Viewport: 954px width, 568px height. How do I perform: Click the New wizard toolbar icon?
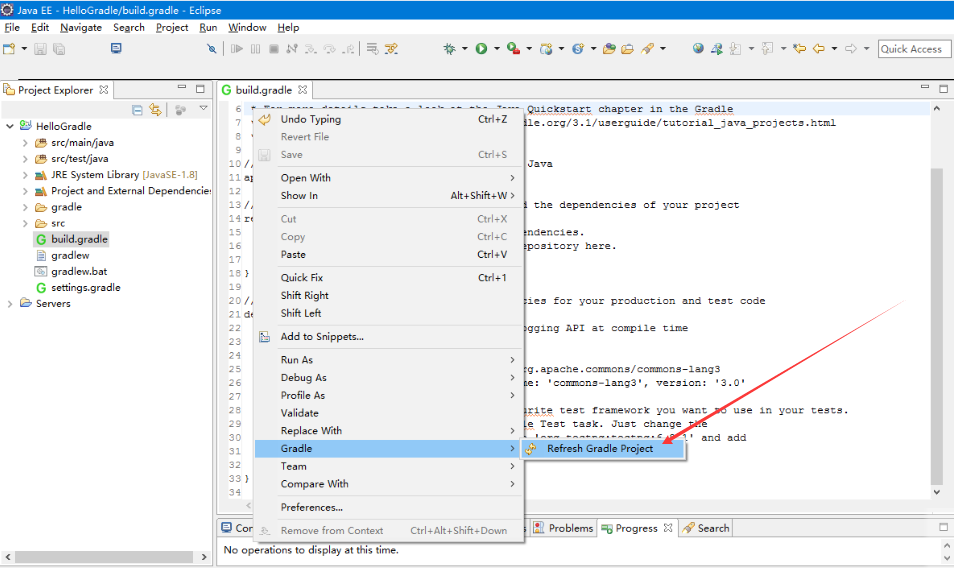(9, 49)
